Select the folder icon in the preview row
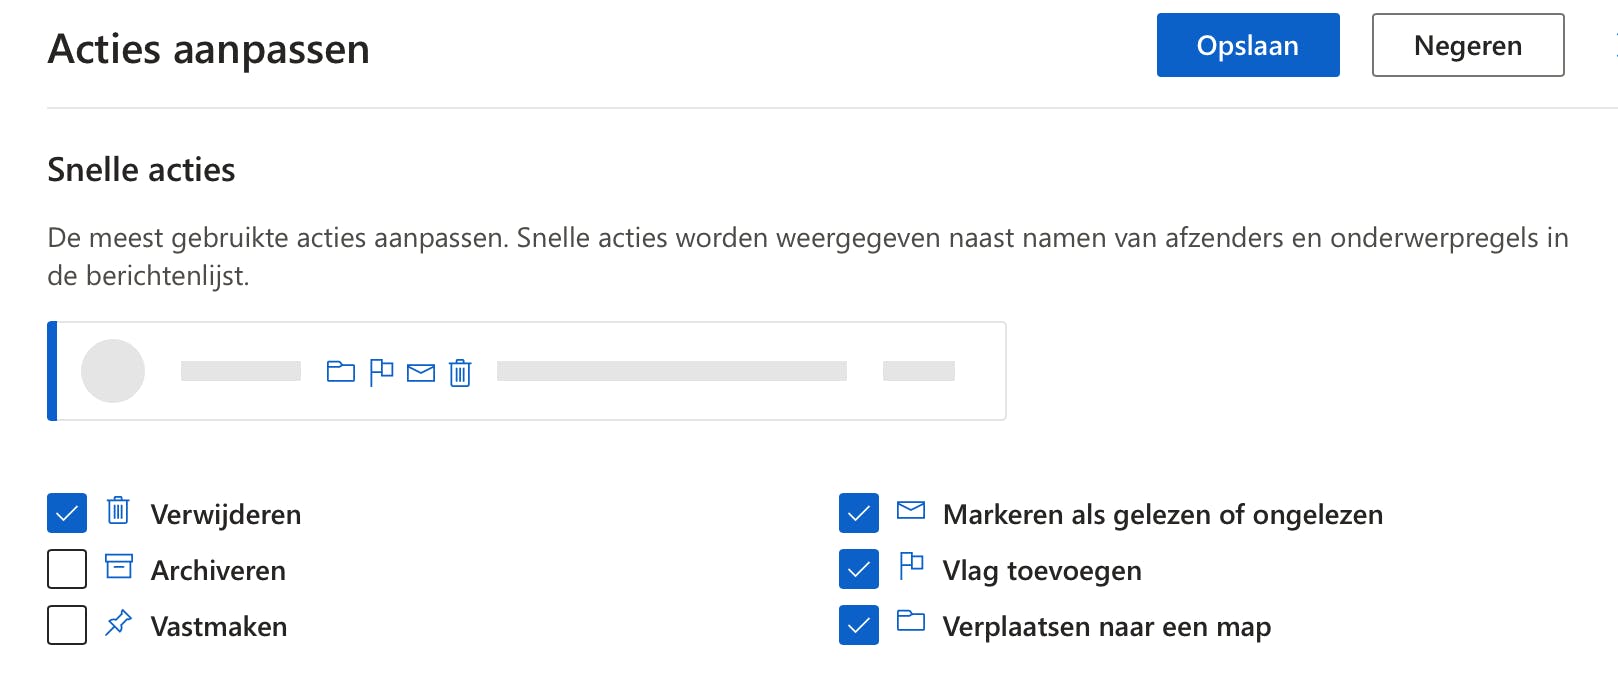 343,371
